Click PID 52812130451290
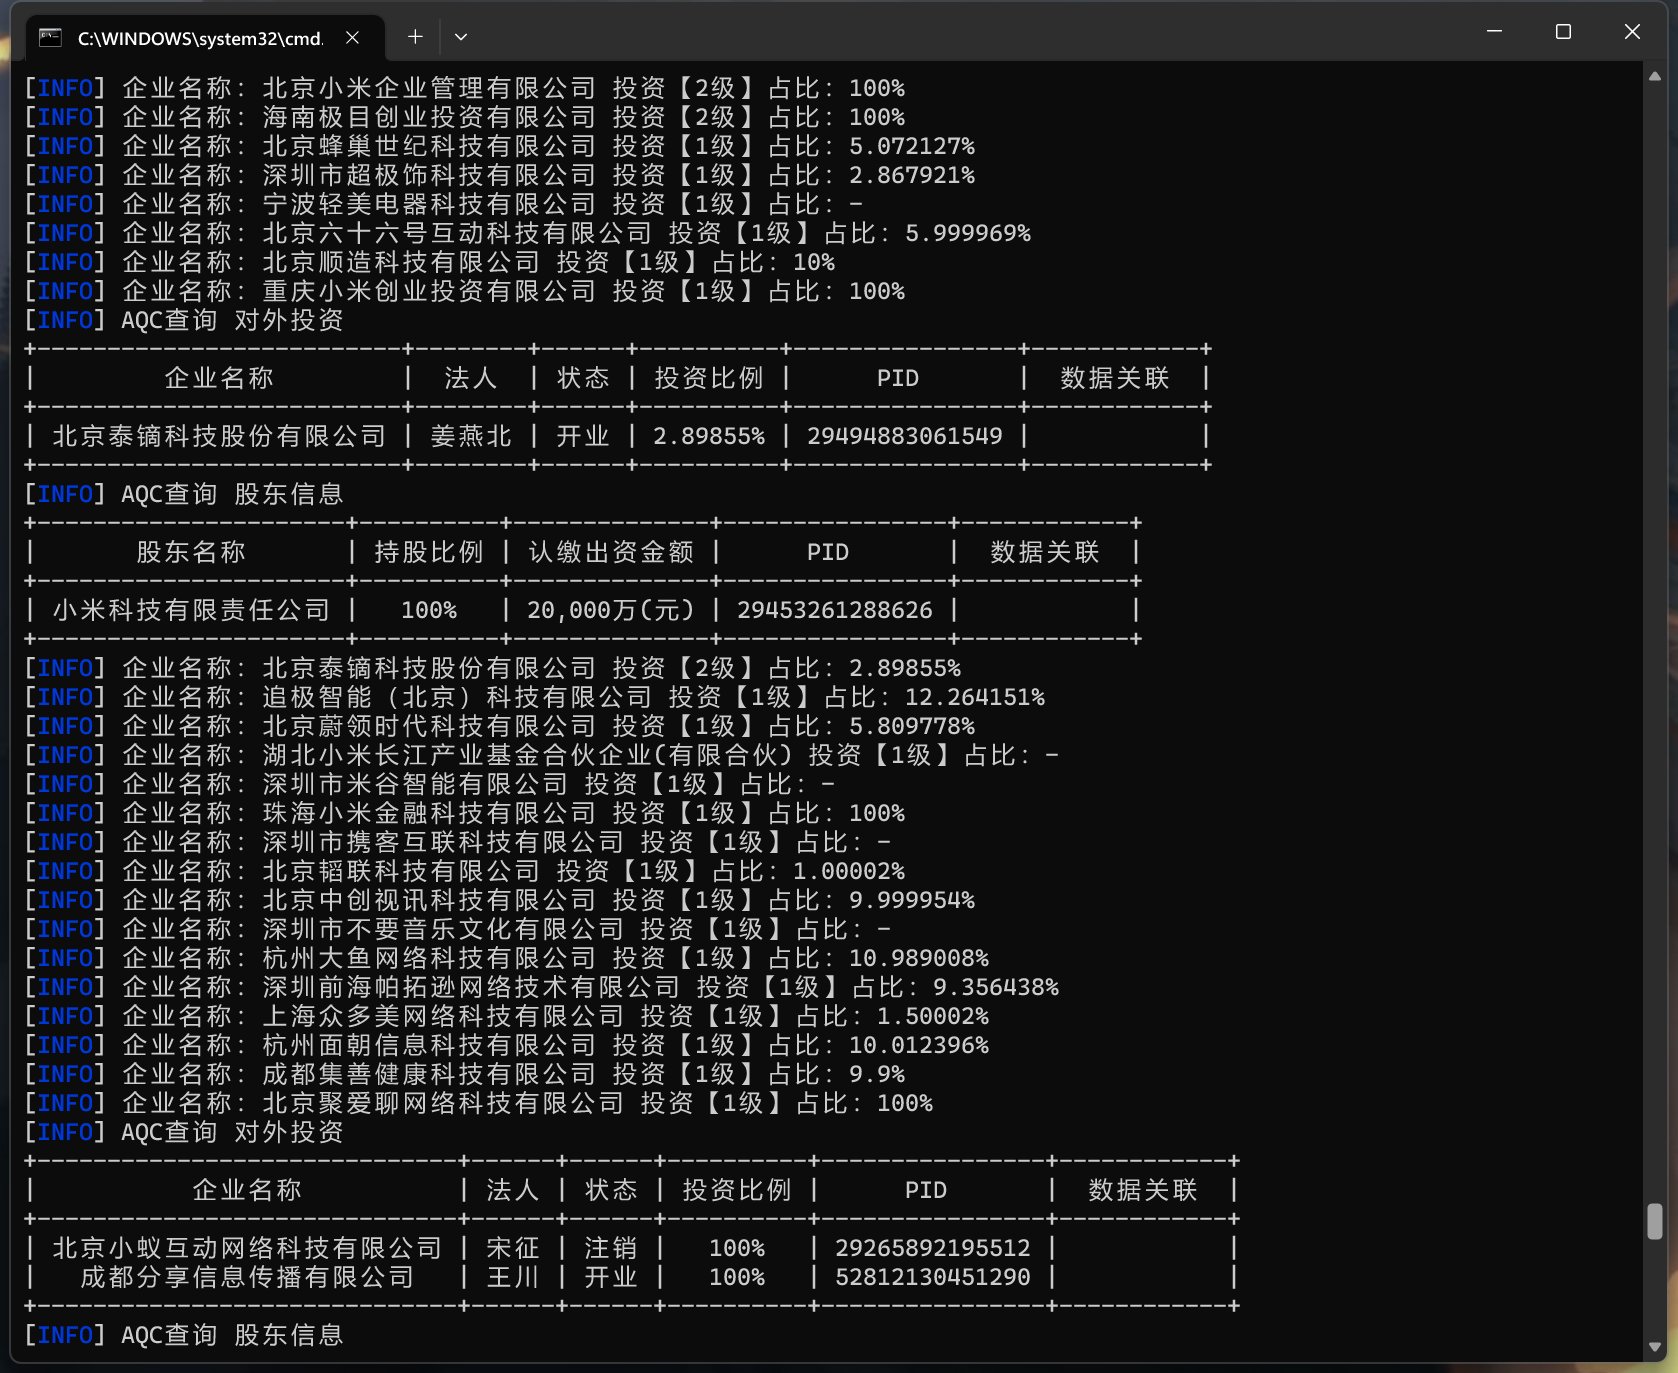This screenshot has height=1373, width=1678. pyautogui.click(x=932, y=1277)
